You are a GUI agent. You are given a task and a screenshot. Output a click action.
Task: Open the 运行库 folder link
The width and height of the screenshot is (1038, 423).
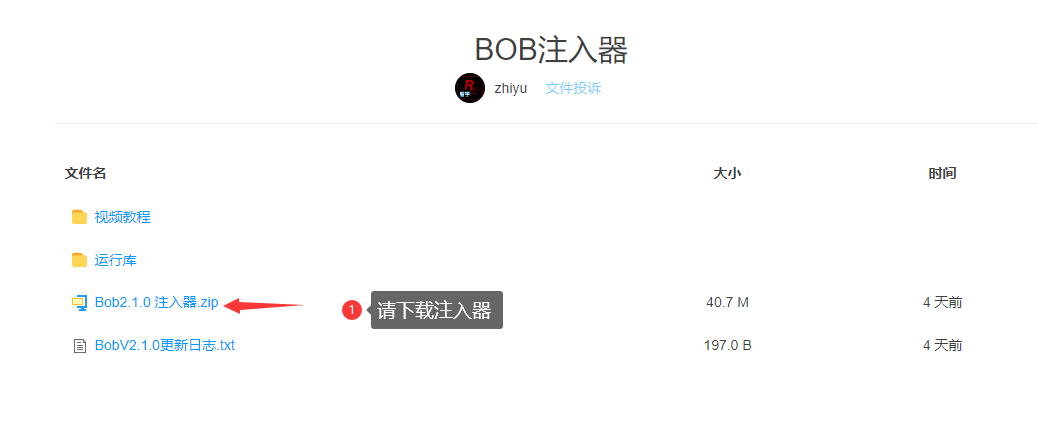point(115,260)
